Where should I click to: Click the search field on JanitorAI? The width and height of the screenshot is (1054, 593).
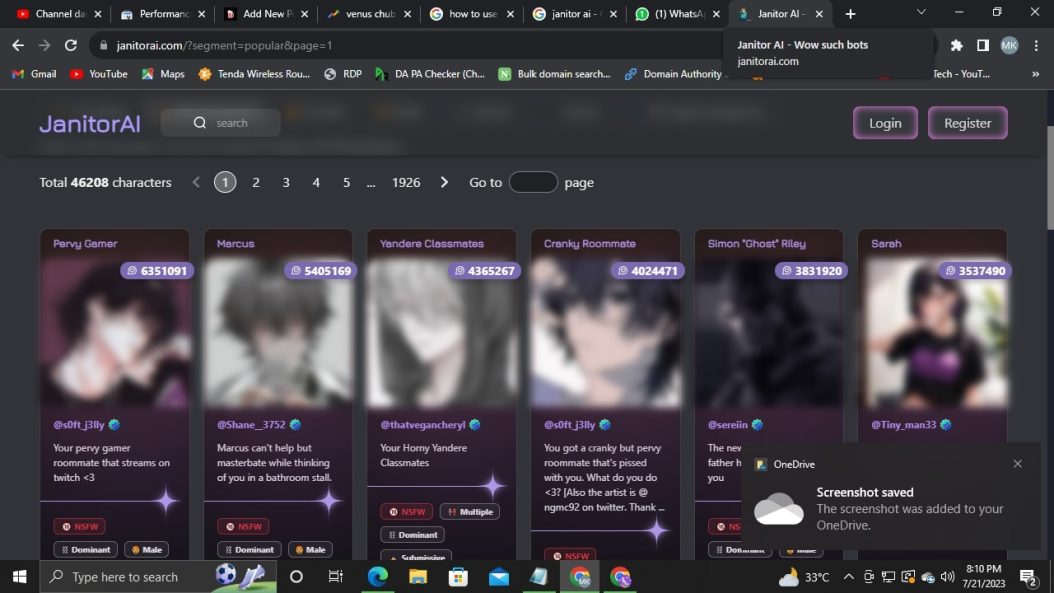220,123
